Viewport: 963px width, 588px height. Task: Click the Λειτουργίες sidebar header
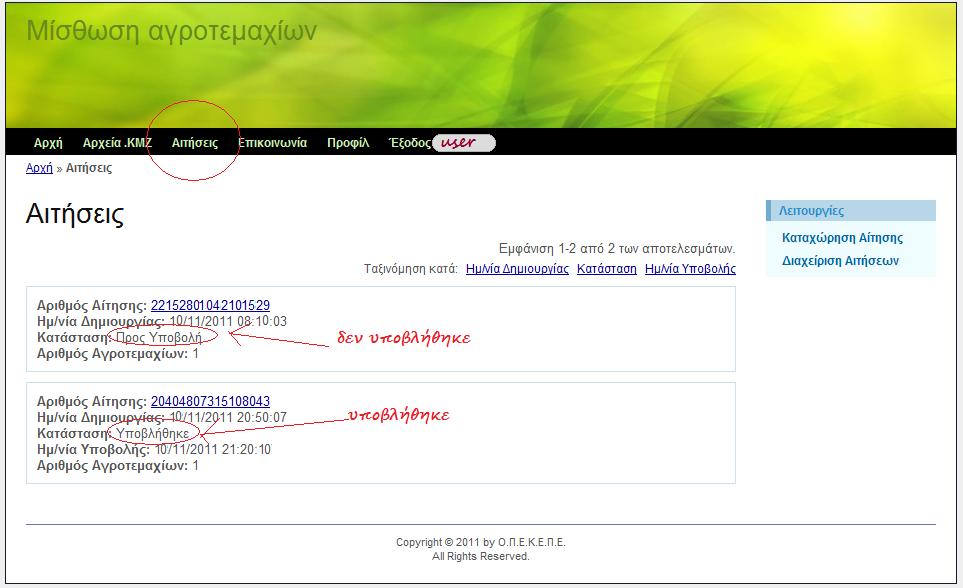[x=811, y=211]
